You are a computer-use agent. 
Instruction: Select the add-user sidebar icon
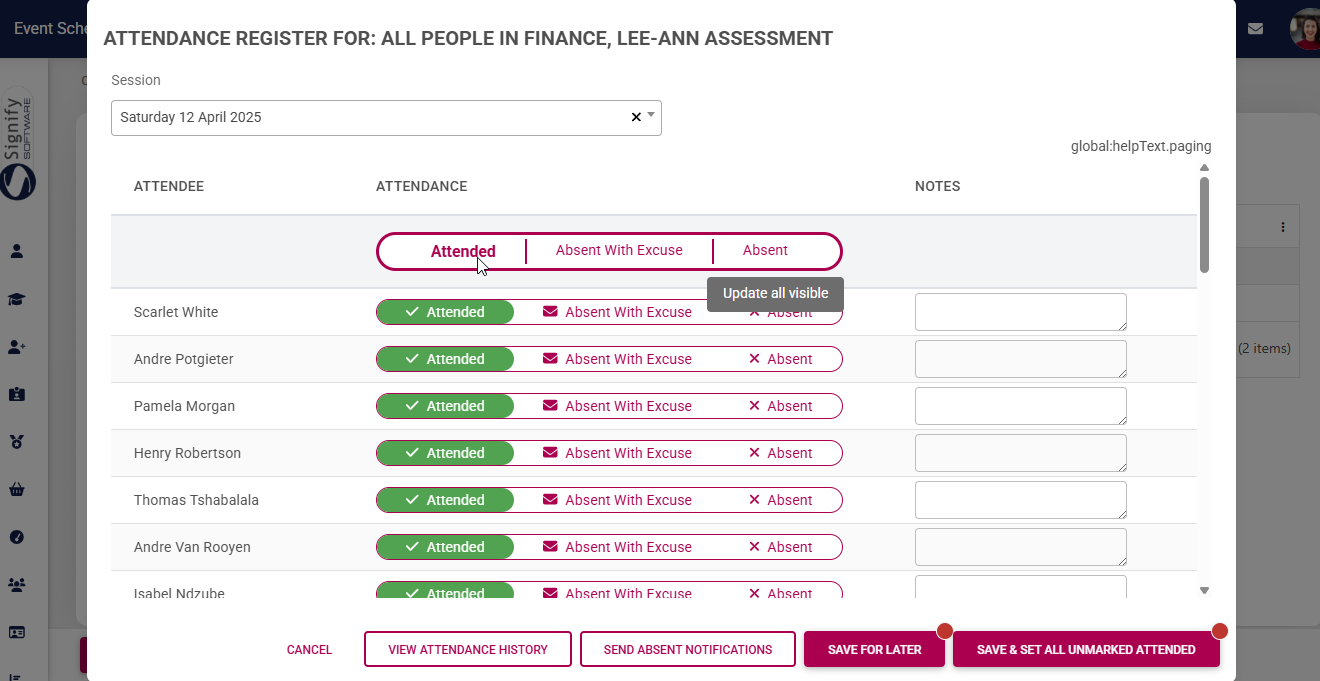tap(17, 347)
